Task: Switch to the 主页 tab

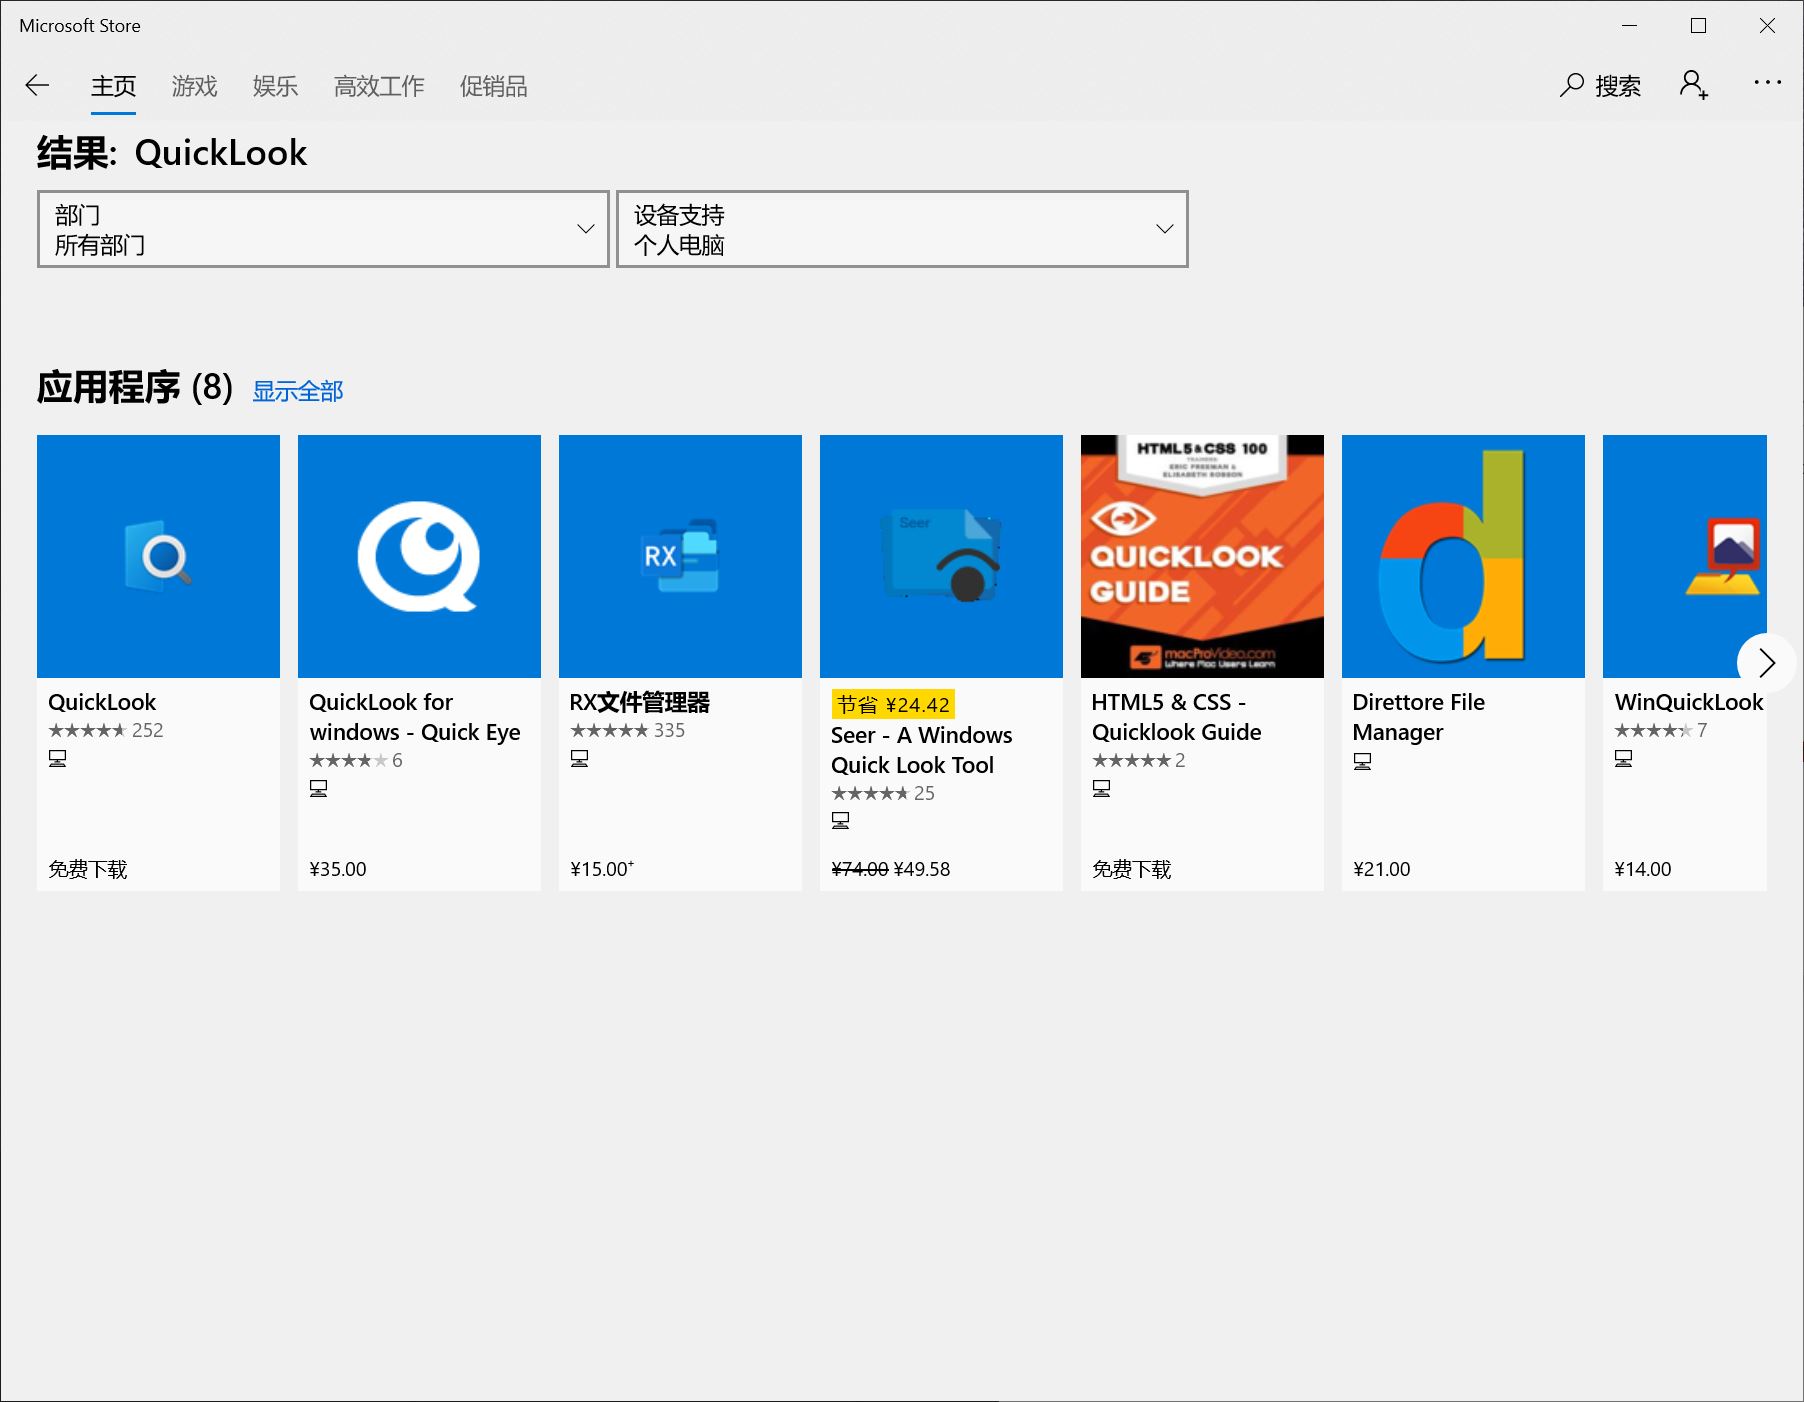Action: click(113, 86)
